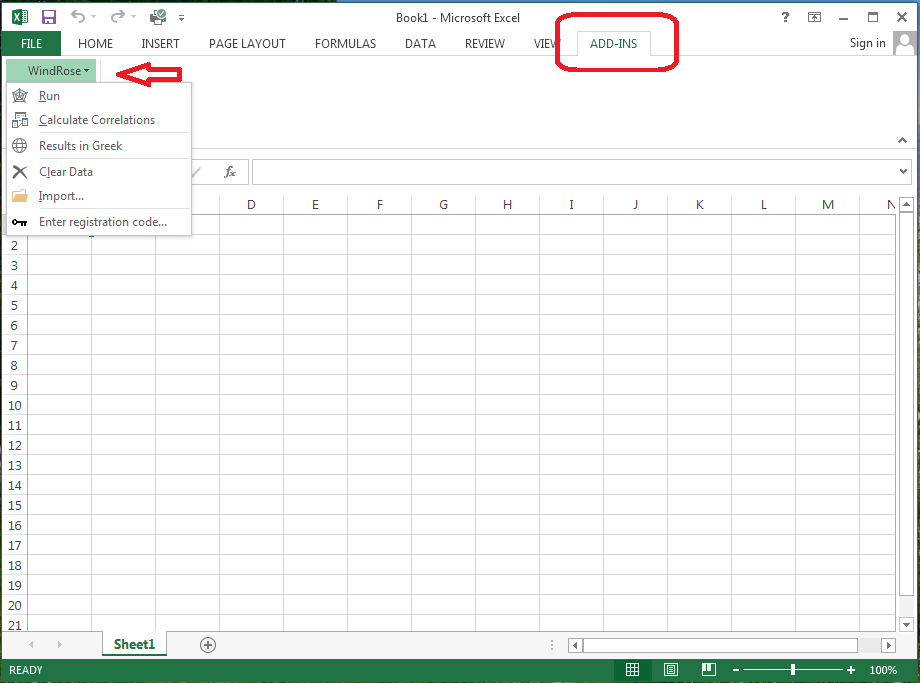Click the key icon for registration code entry
Screen dimensions: 920x683
pyautogui.click(x=20, y=221)
